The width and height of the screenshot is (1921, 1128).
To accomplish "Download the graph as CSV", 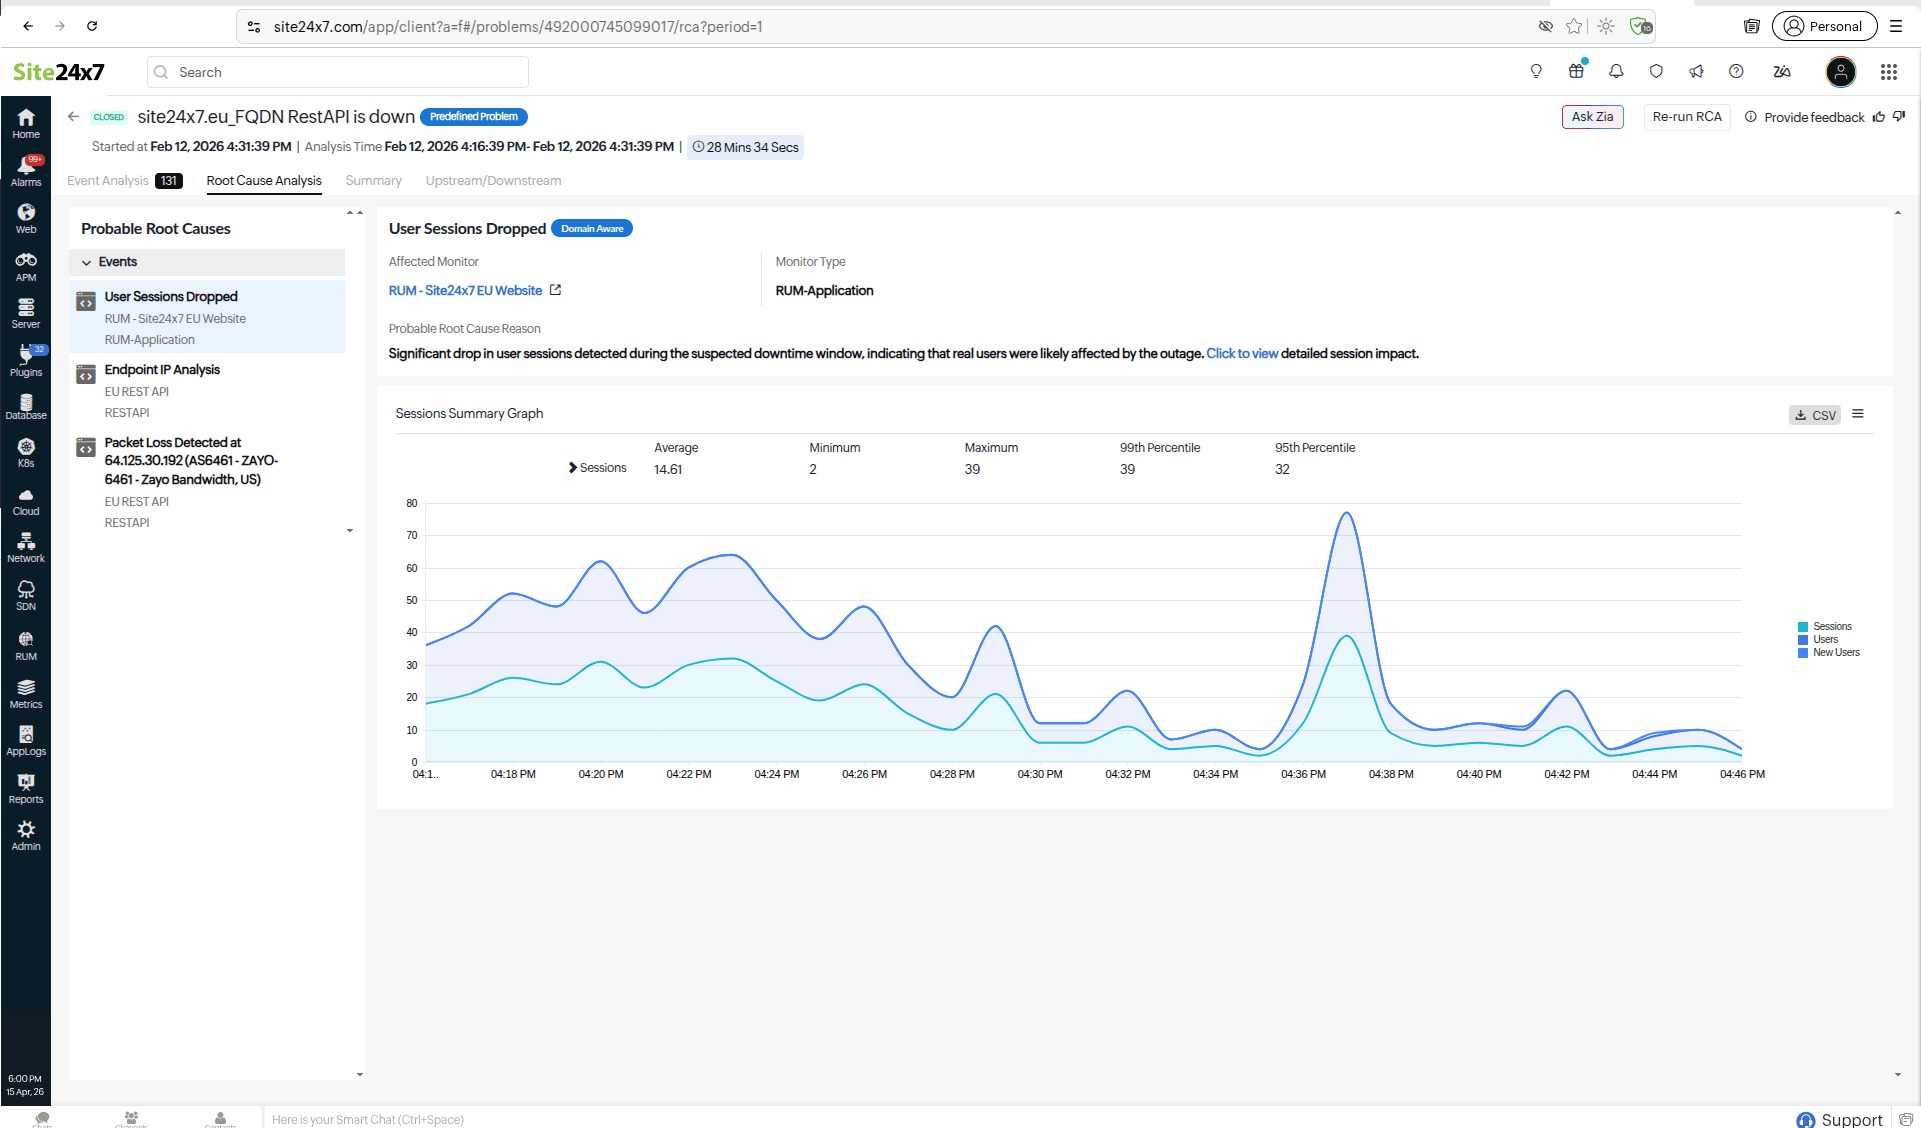I will click(x=1815, y=415).
